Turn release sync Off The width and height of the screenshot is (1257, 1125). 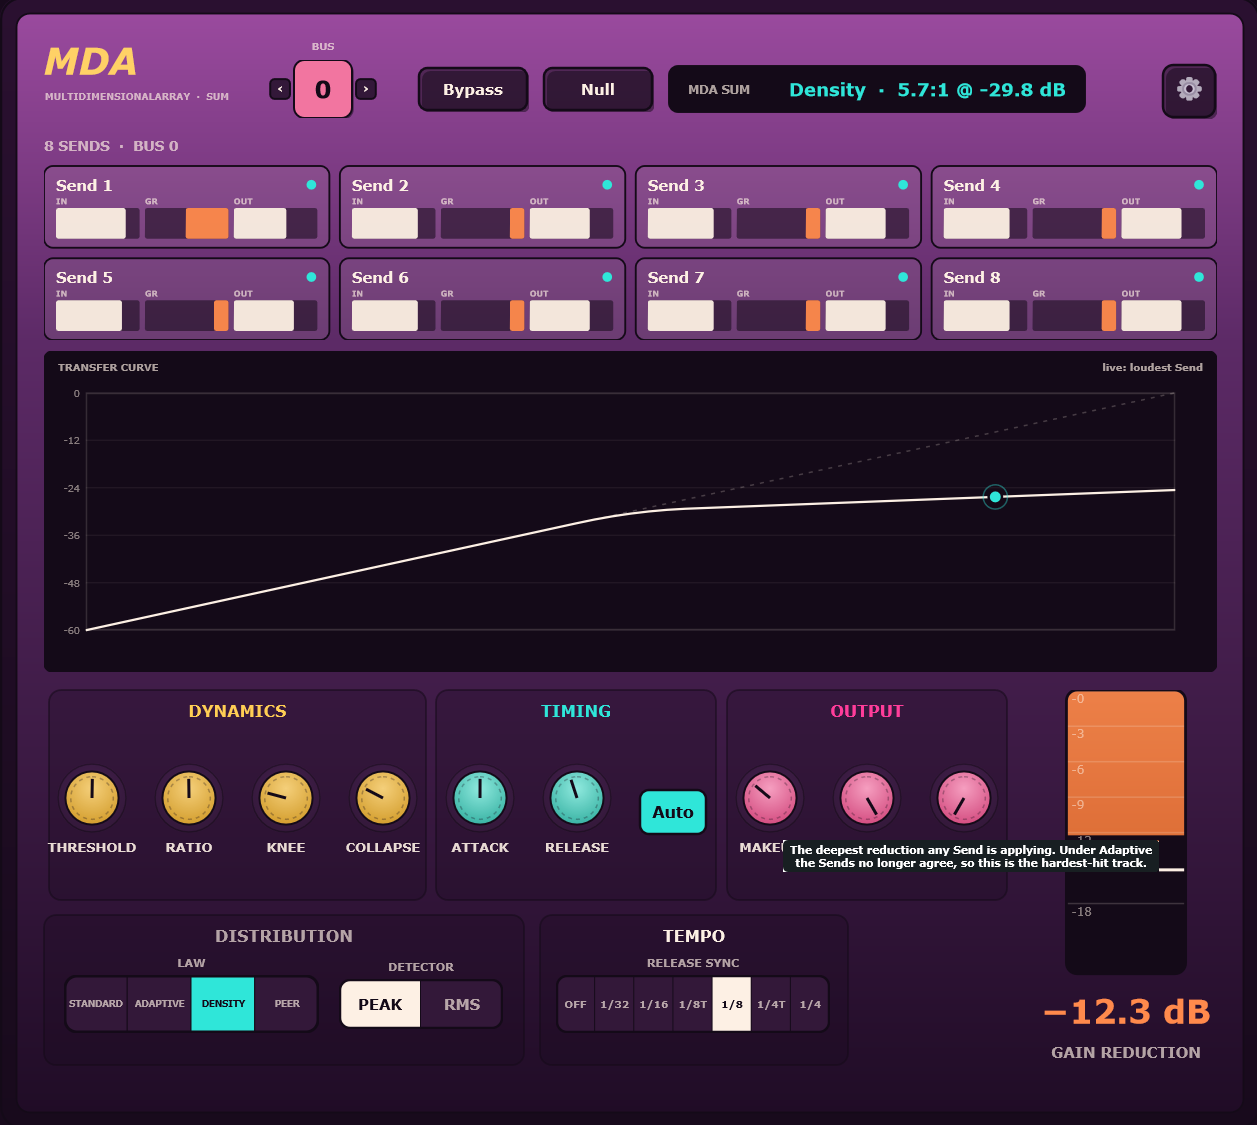[x=576, y=1004]
